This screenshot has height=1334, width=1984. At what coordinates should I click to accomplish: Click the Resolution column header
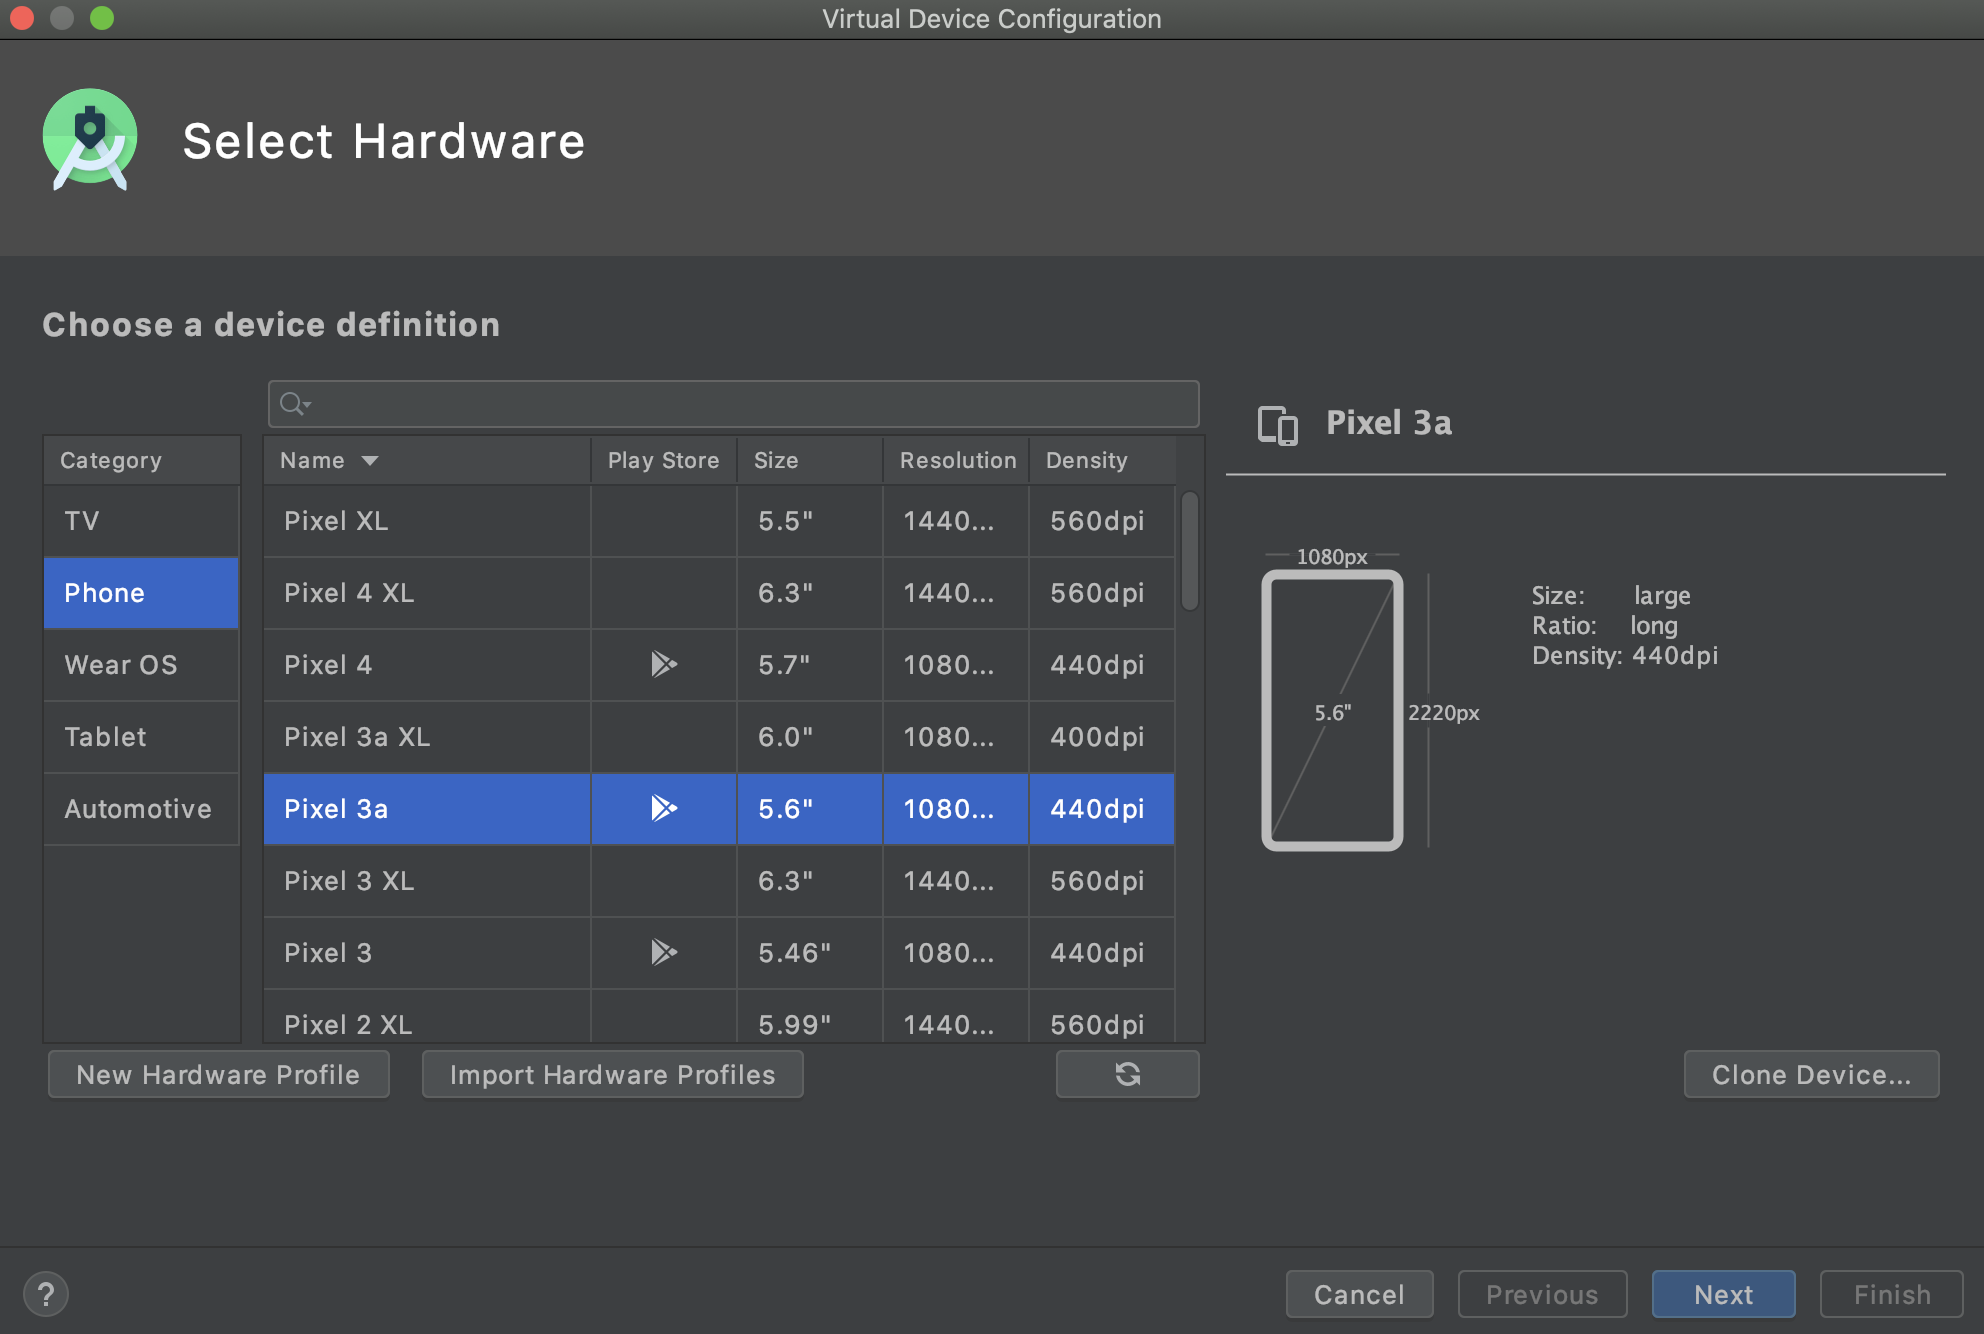coord(956,461)
